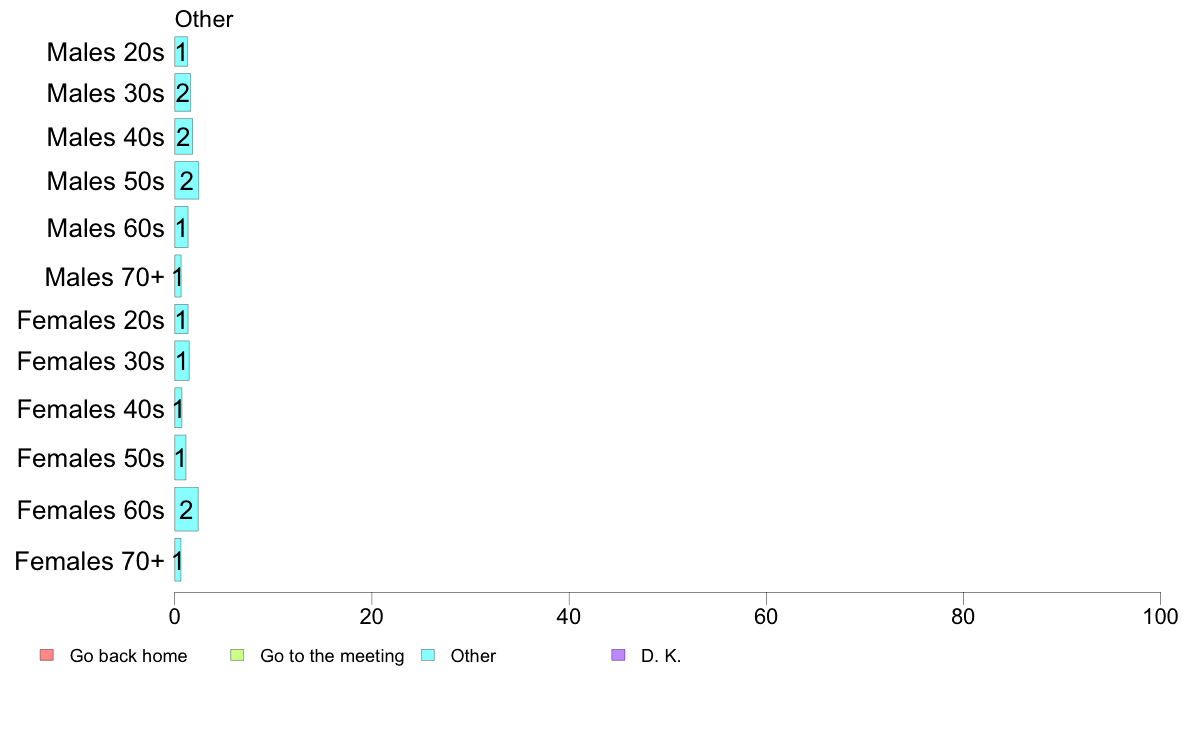This screenshot has height=736, width=1188.
Task: Click the Males 70+ bar
Action: click(178, 276)
